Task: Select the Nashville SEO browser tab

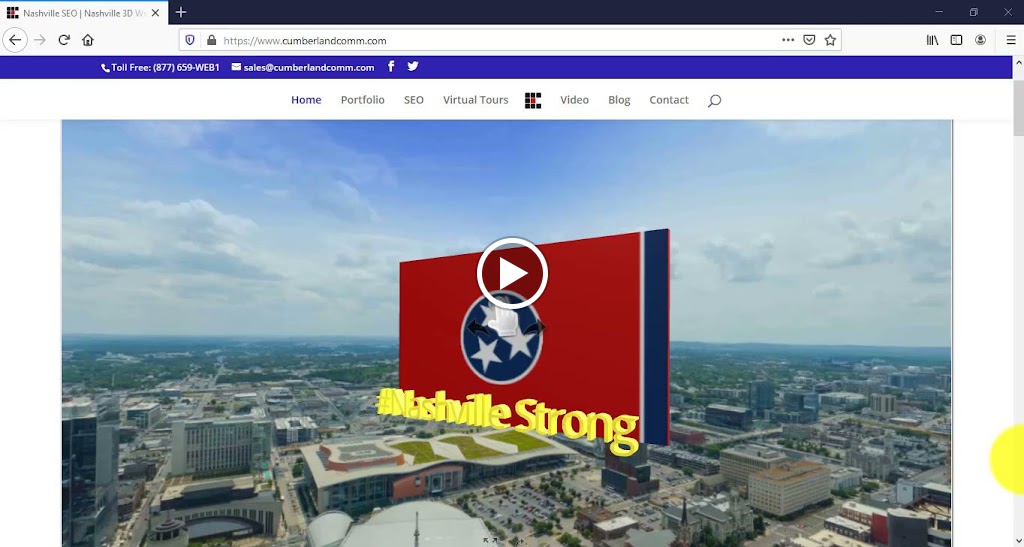Action: (x=84, y=12)
